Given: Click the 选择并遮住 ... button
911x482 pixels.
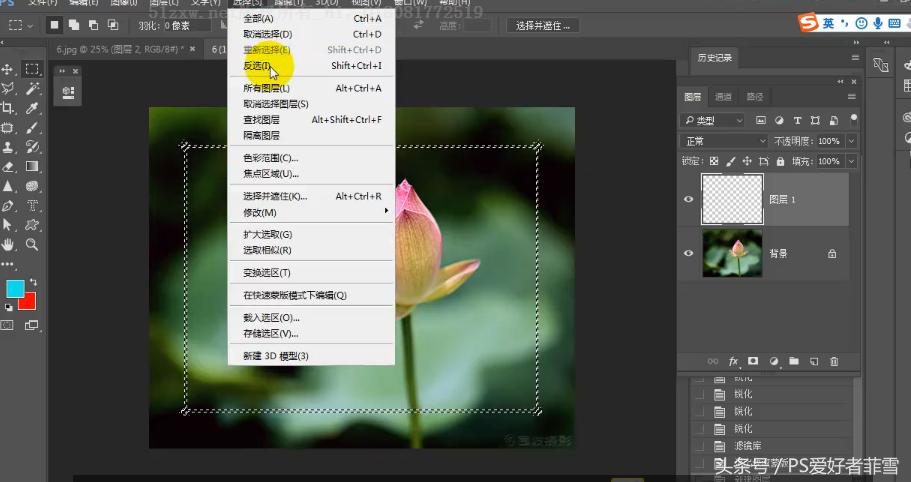Looking at the screenshot, I should click(543, 26).
